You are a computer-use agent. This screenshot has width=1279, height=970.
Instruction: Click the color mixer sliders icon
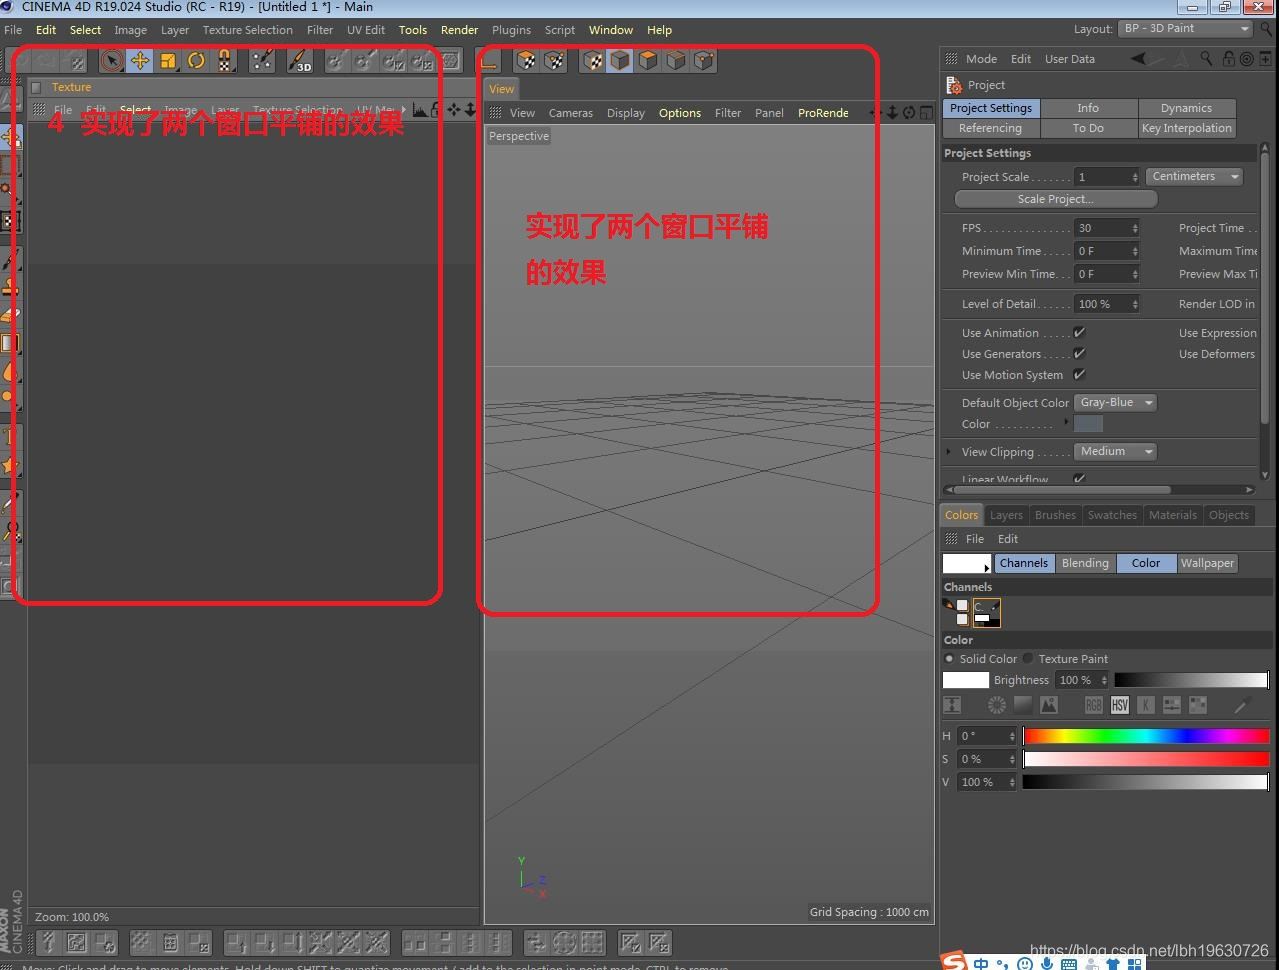click(1172, 705)
